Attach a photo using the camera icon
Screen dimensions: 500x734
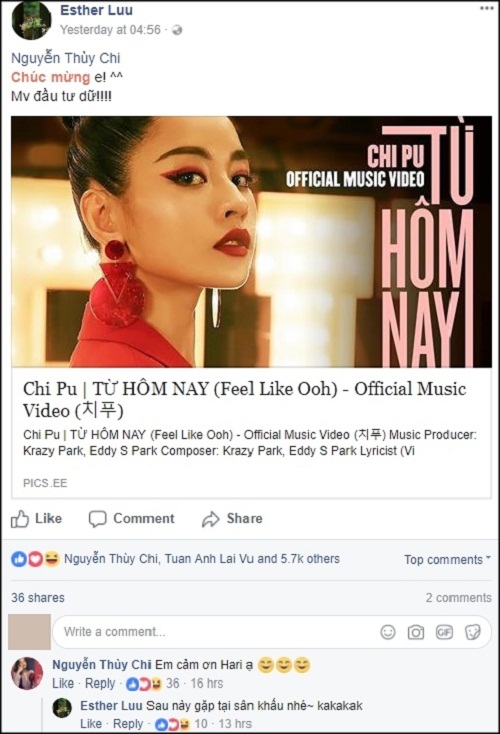pyautogui.click(x=416, y=632)
